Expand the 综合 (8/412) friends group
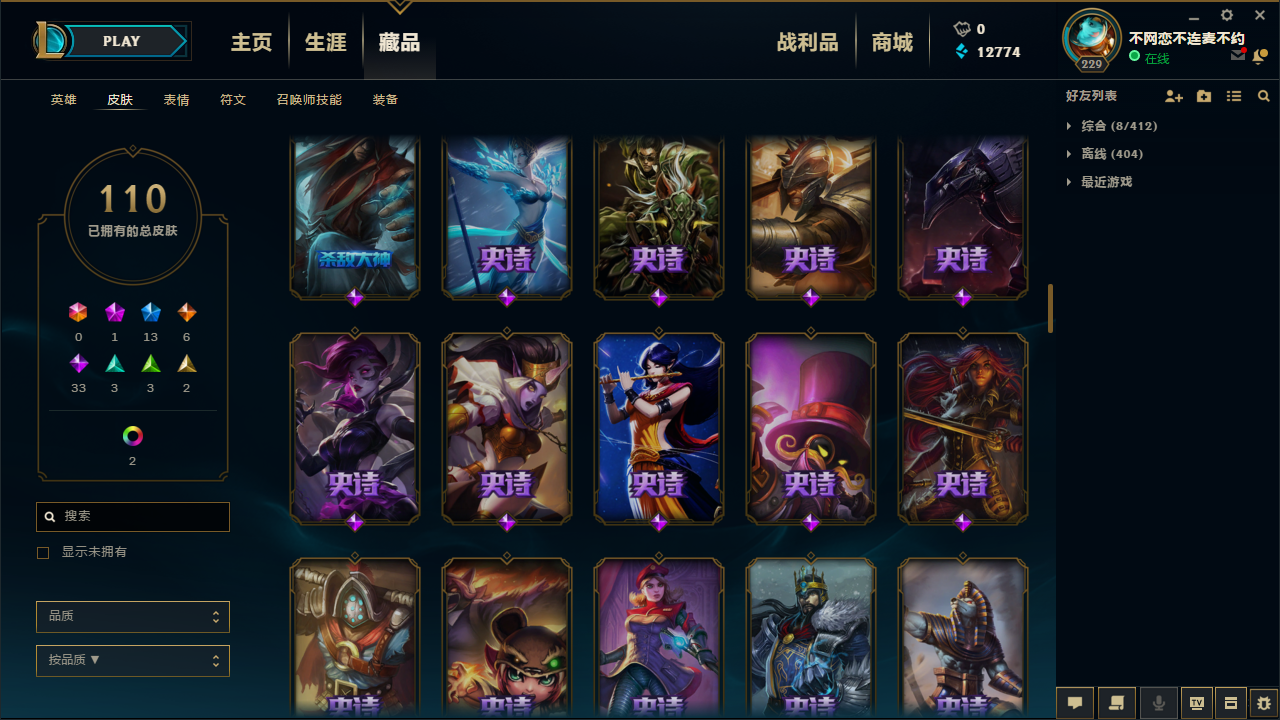Screen dimensions: 1280x720 (1111, 126)
